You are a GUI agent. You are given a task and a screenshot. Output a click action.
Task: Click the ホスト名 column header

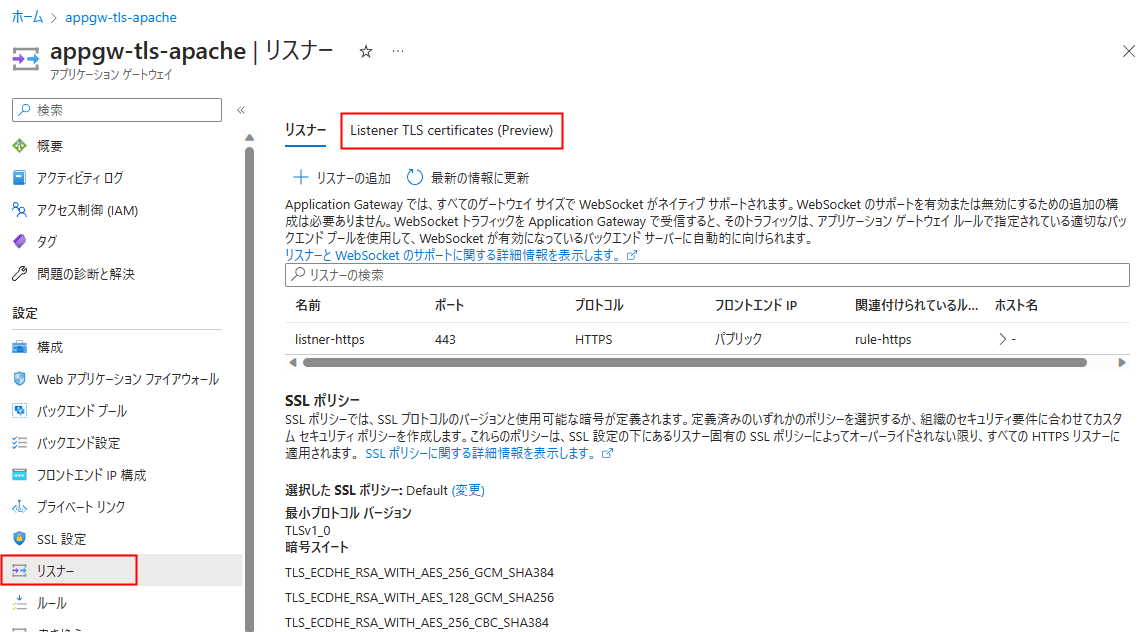click(x=1016, y=305)
